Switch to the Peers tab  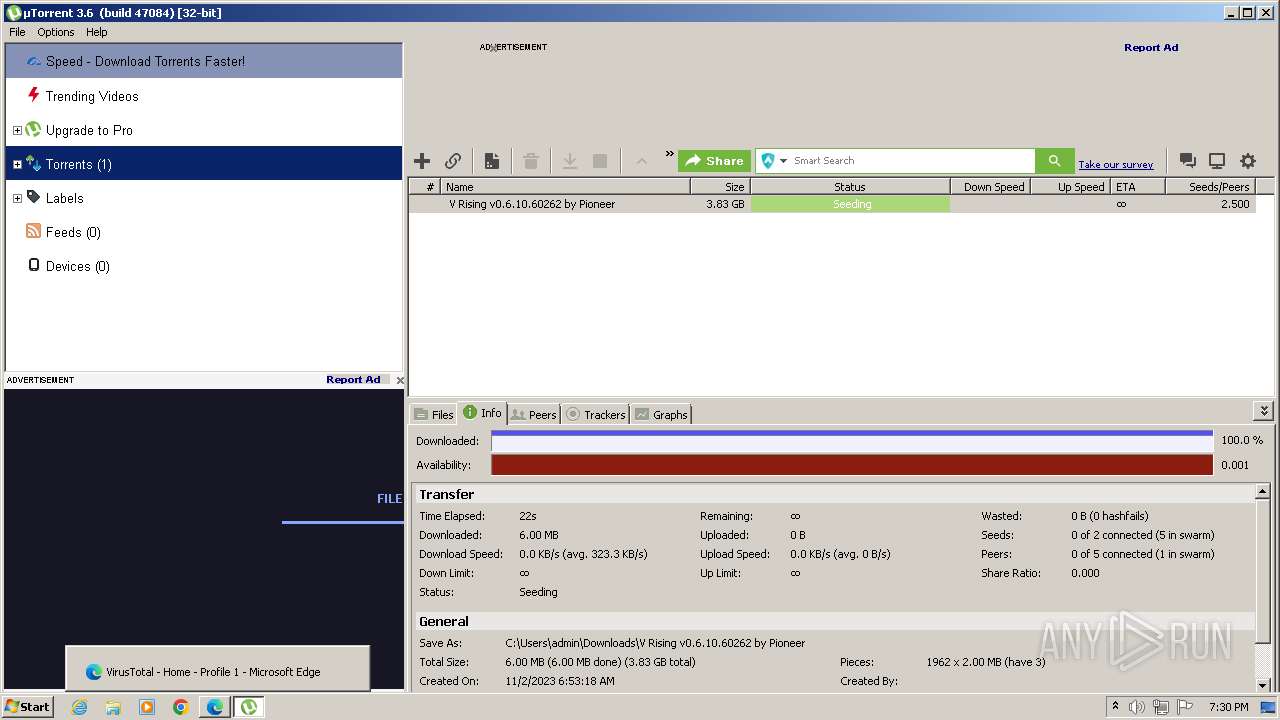click(x=533, y=414)
